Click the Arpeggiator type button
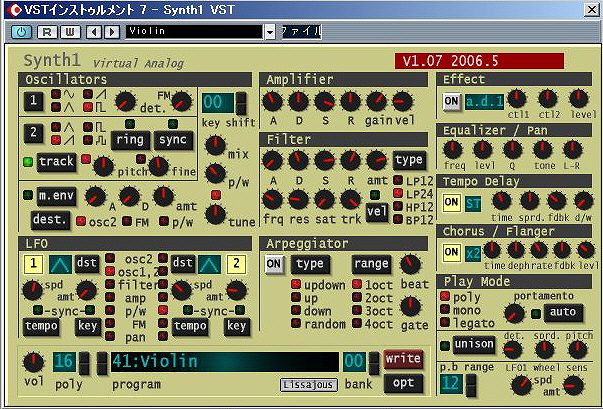 click(310, 264)
